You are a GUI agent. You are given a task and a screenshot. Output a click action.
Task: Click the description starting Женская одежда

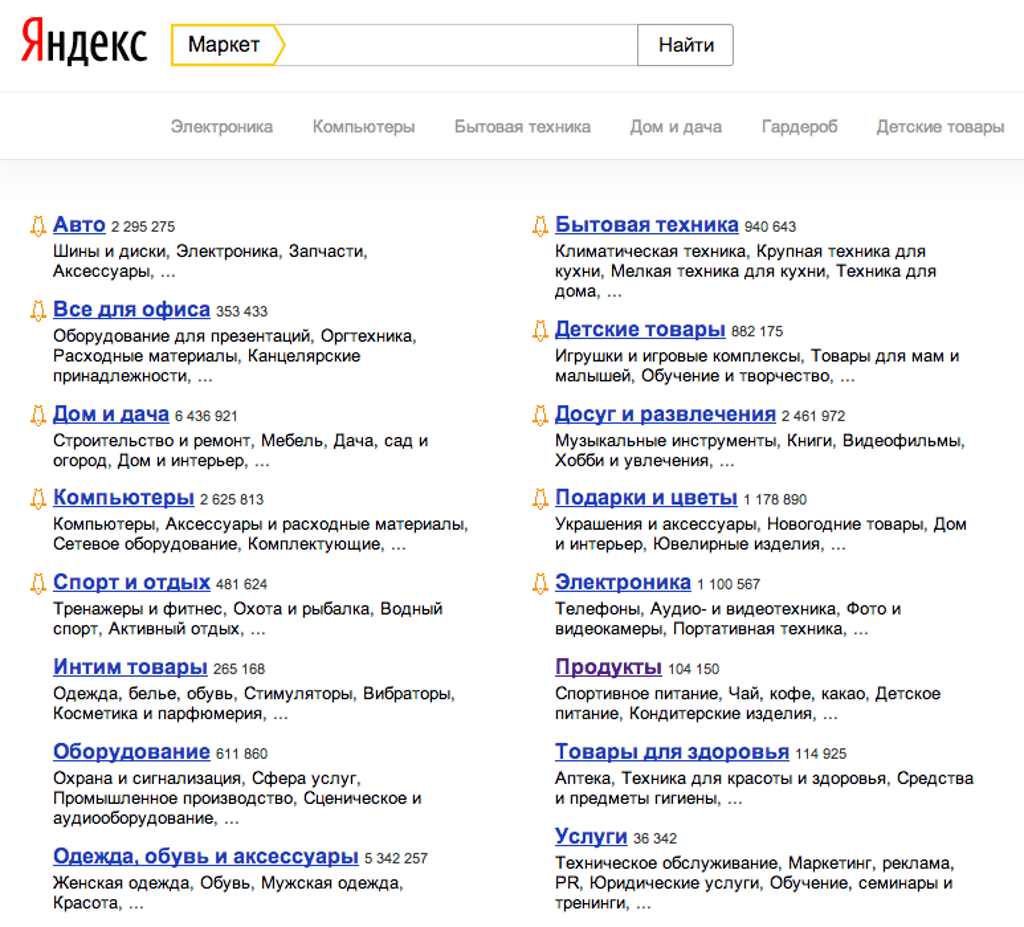(x=228, y=893)
